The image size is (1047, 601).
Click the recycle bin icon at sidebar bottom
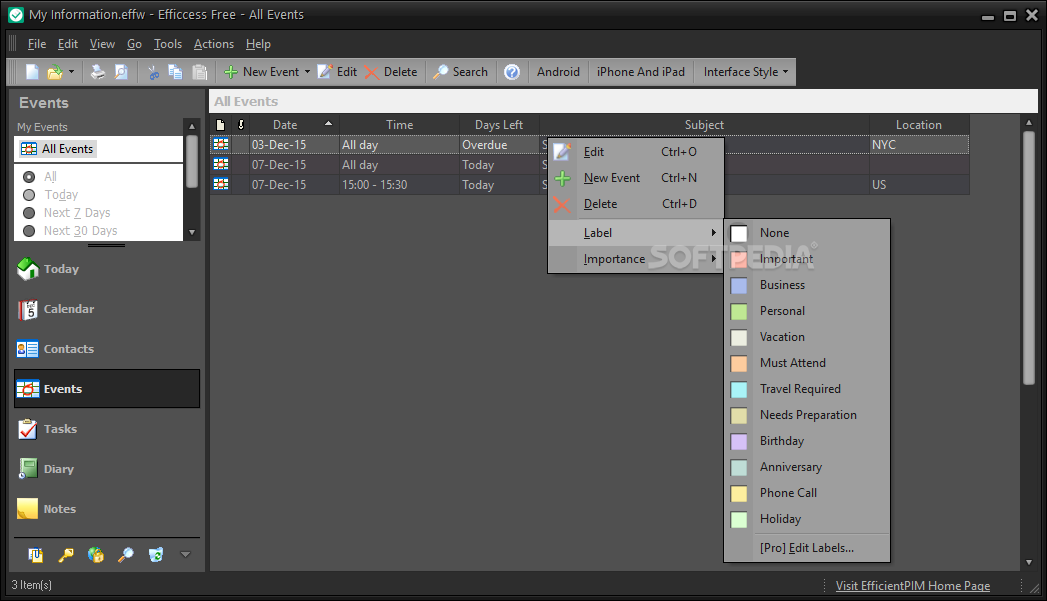click(156, 555)
